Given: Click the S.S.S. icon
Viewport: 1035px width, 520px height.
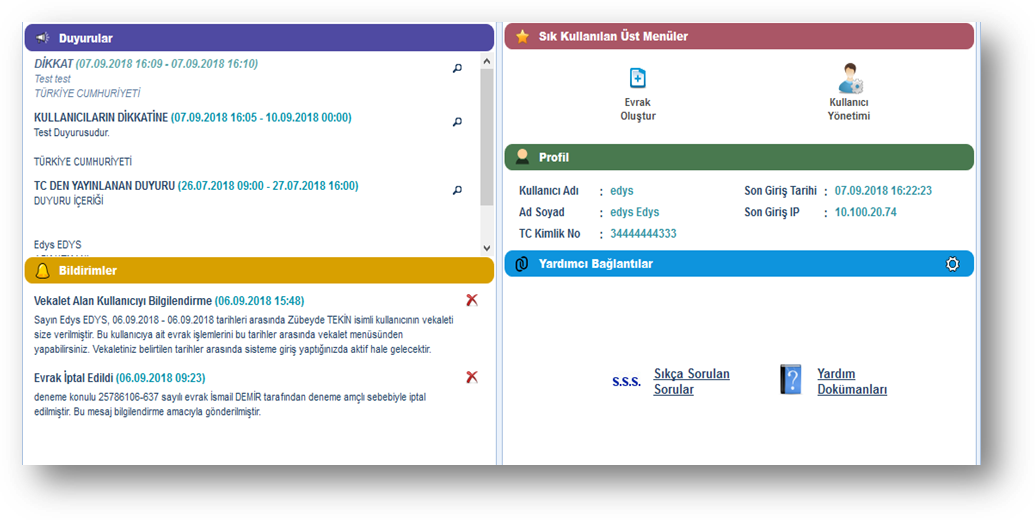Looking at the screenshot, I should (x=626, y=382).
